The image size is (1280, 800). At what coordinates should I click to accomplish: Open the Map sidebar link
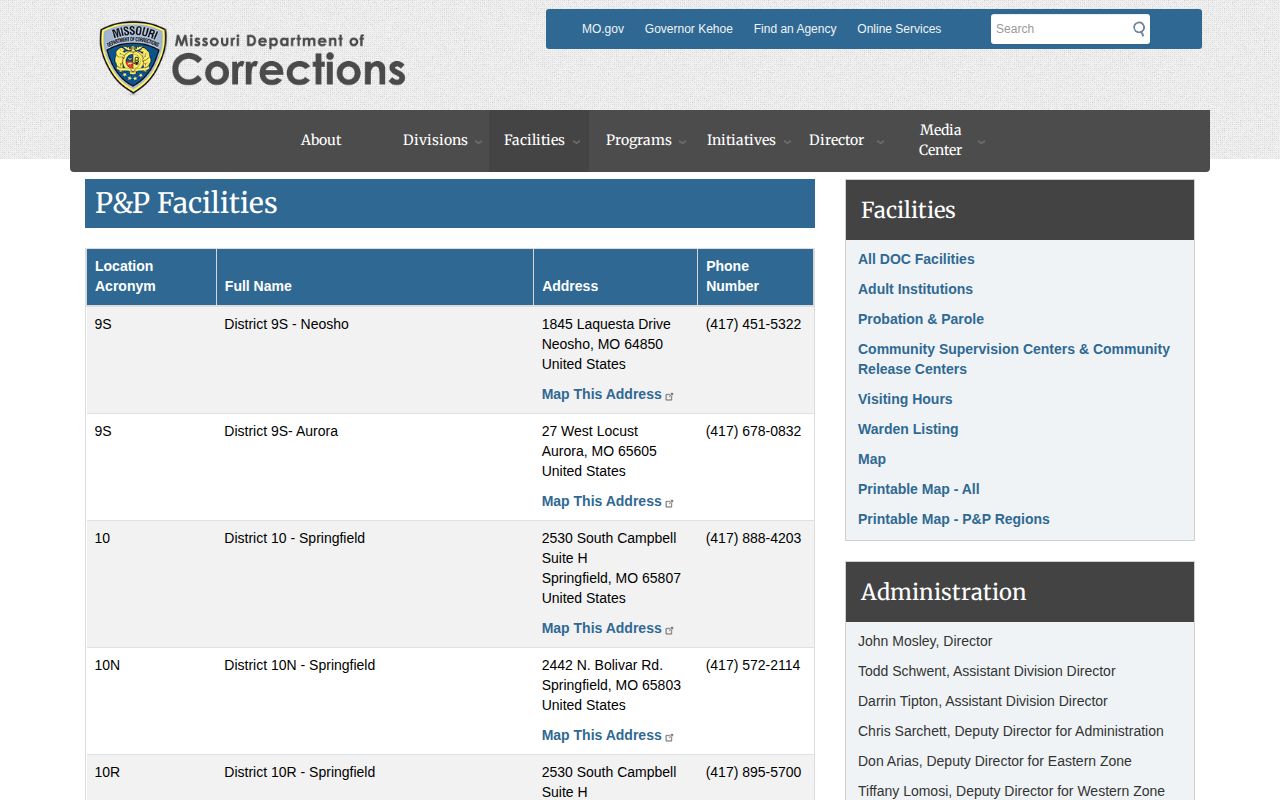pyautogui.click(x=872, y=459)
